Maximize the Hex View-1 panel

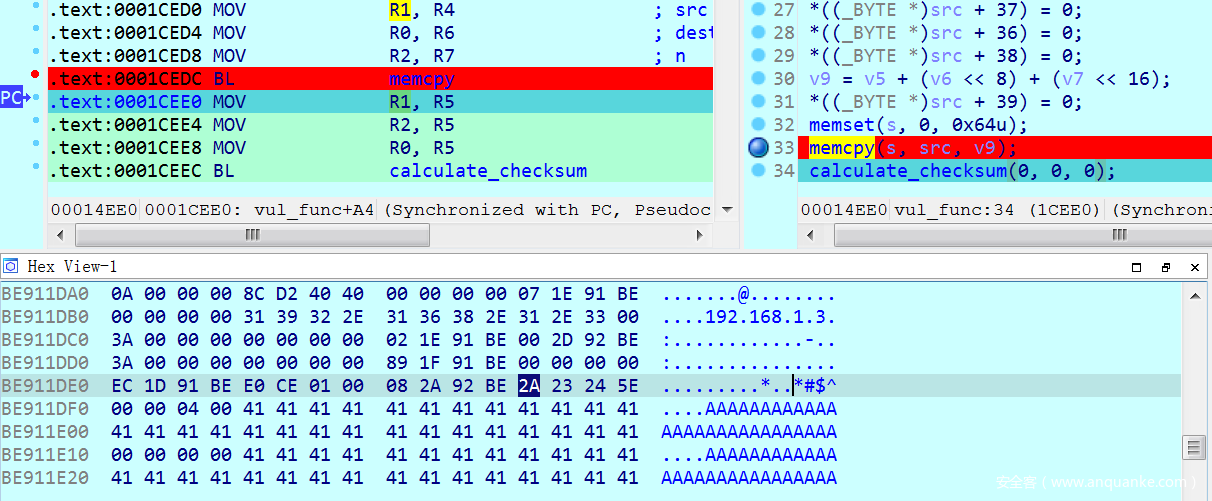1136,267
